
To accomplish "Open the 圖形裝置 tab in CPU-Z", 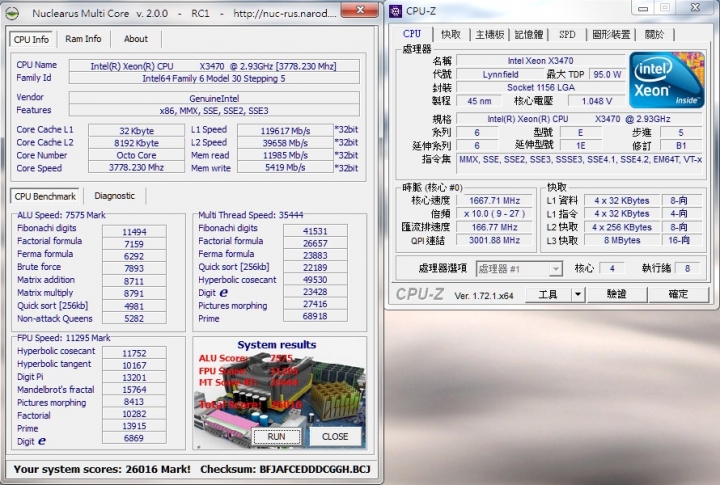I will [x=611, y=34].
